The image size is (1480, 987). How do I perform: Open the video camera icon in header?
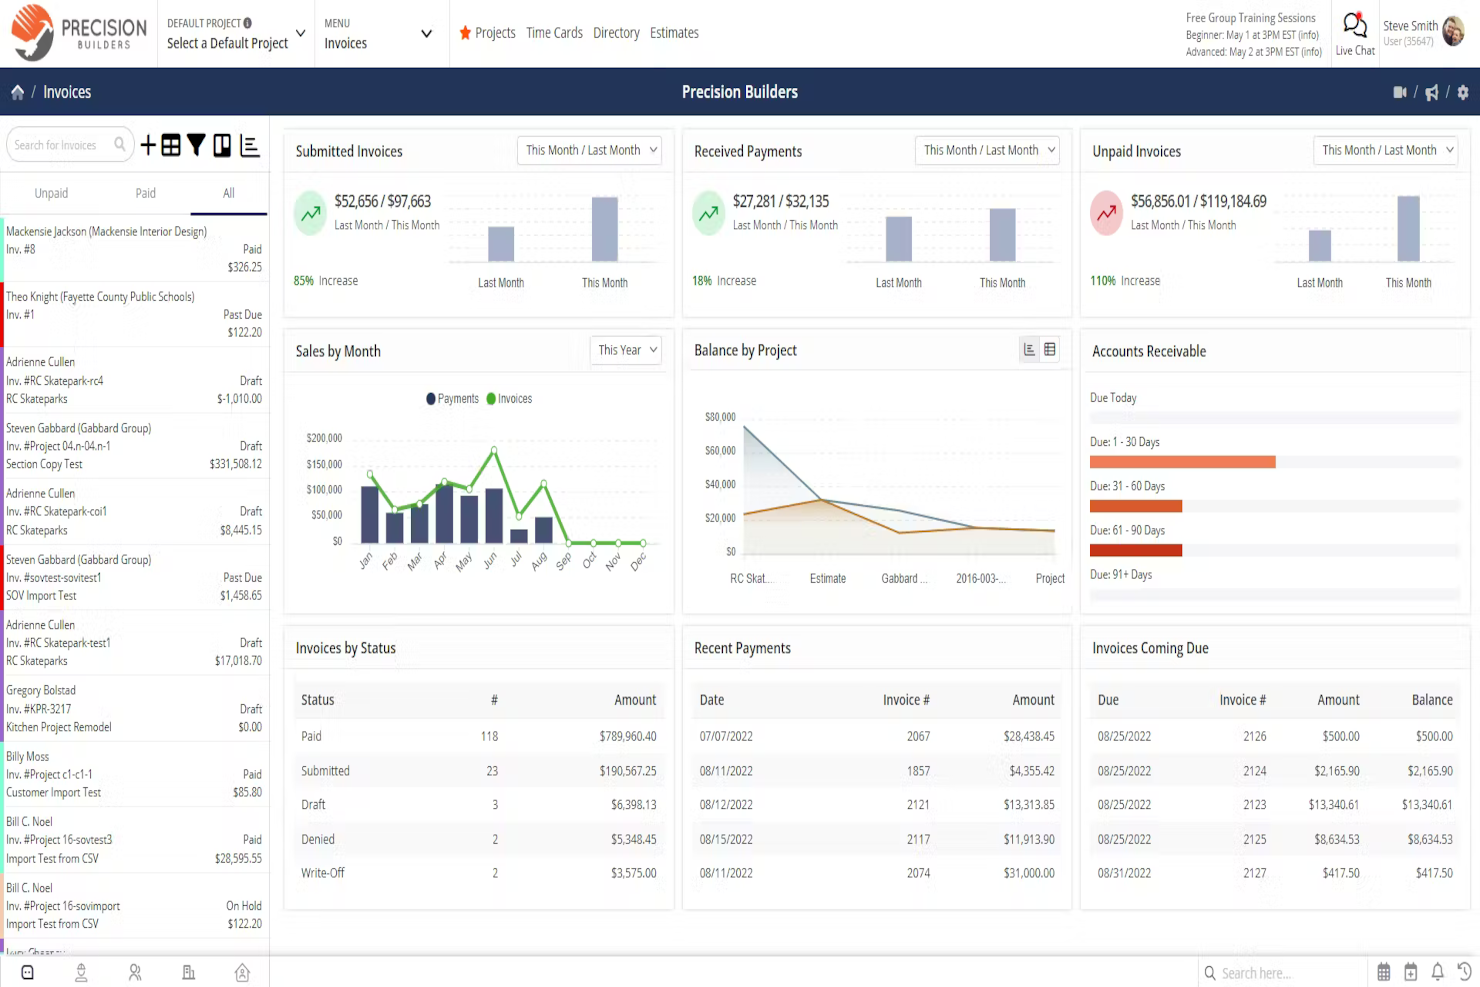coord(1400,92)
